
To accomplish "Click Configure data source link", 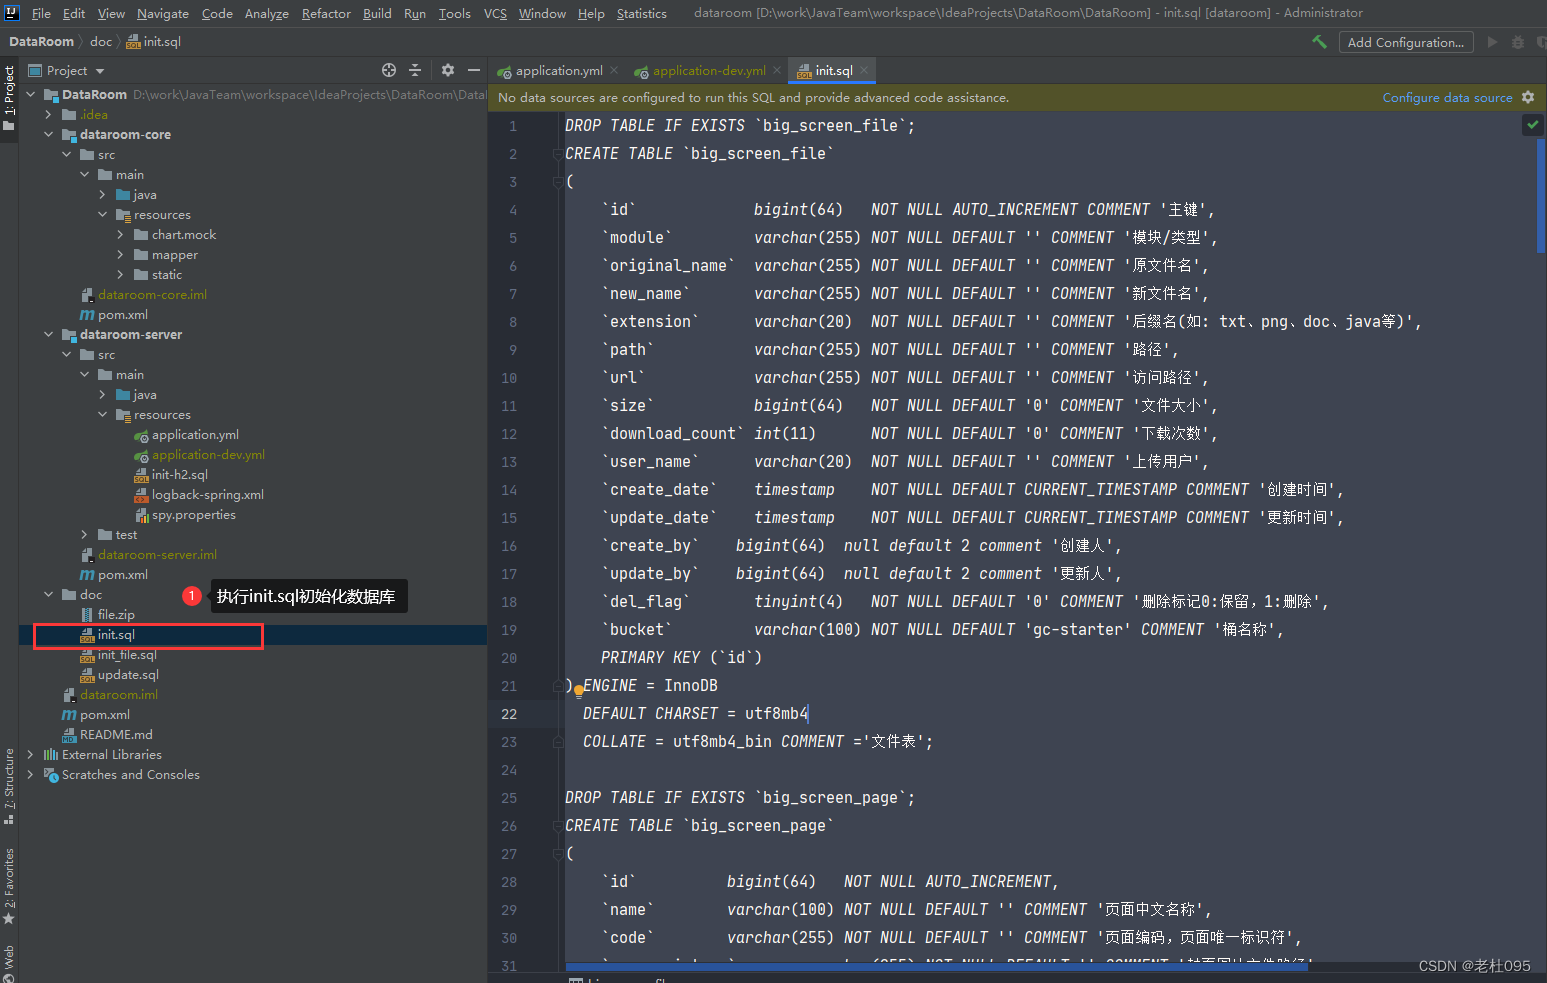I will (1447, 97).
